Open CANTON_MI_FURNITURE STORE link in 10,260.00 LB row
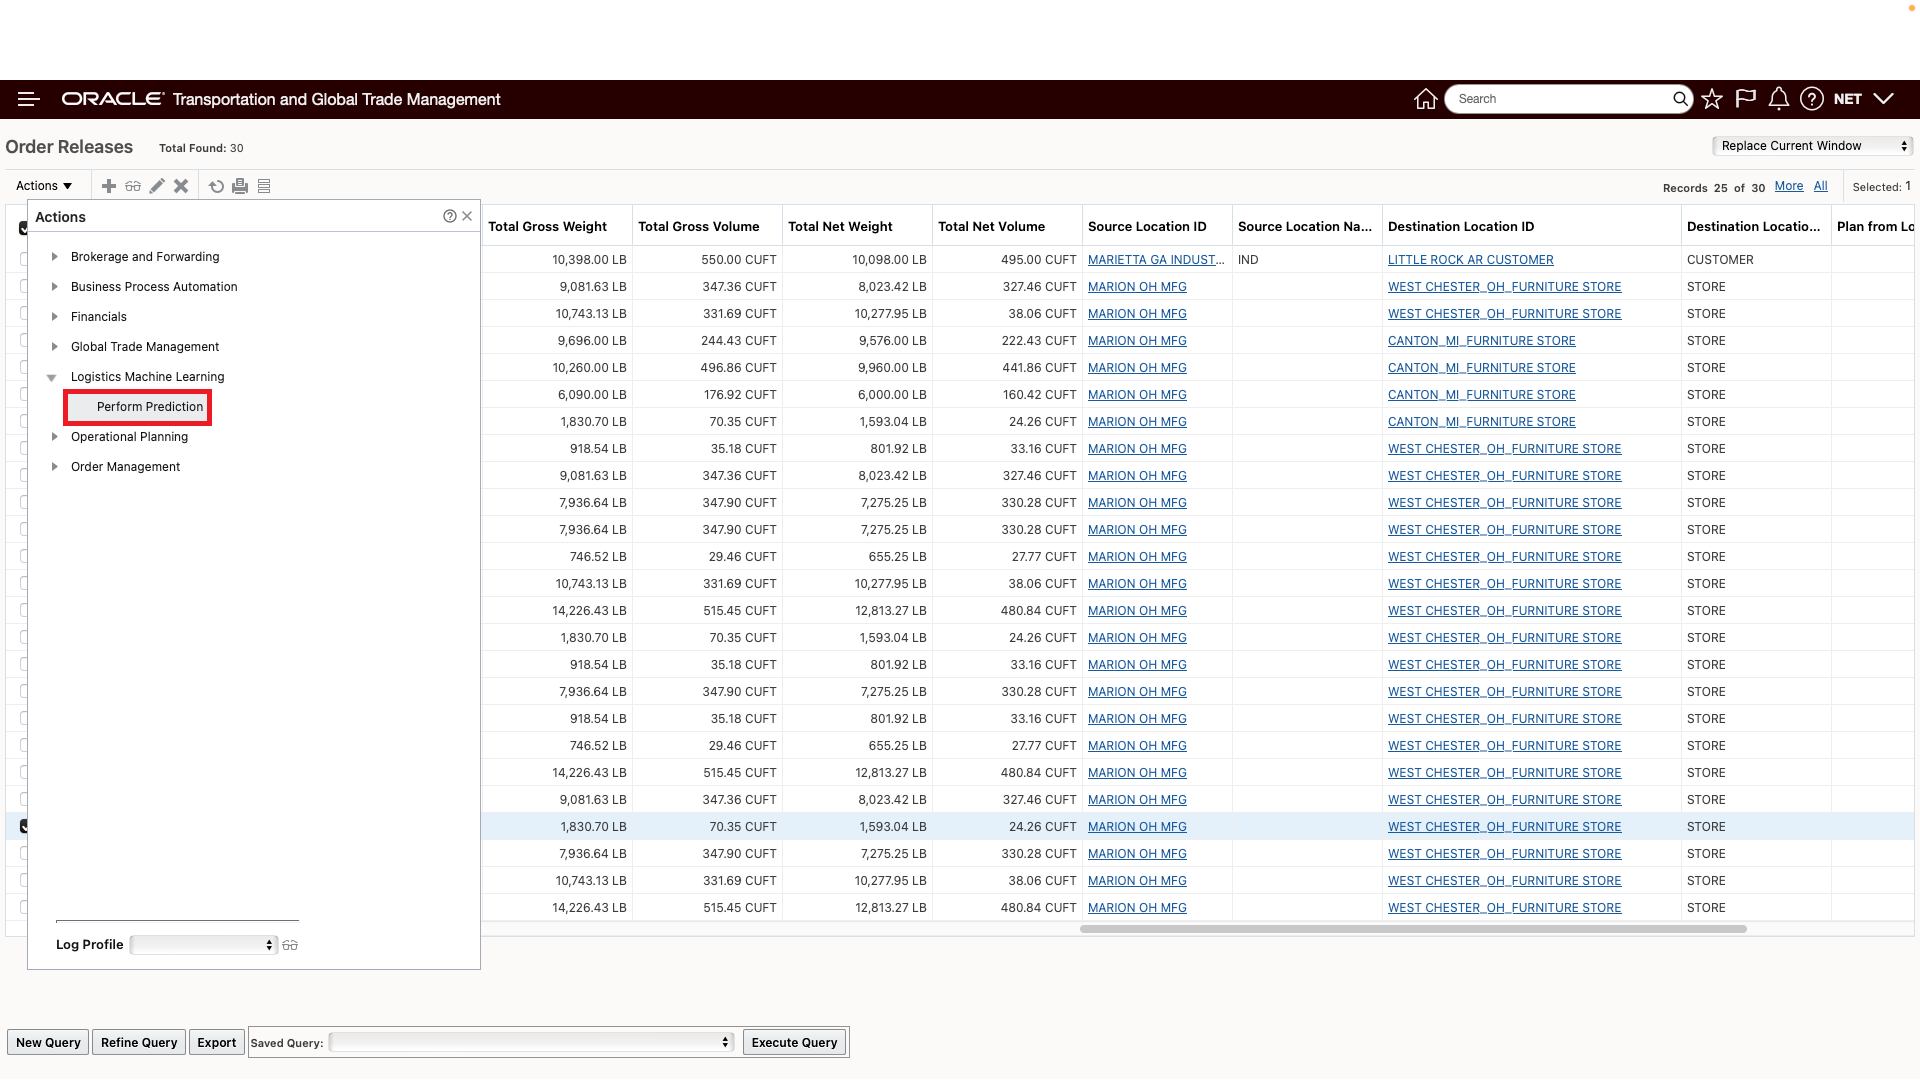Screen dimensions: 1920x1080 (1481, 368)
